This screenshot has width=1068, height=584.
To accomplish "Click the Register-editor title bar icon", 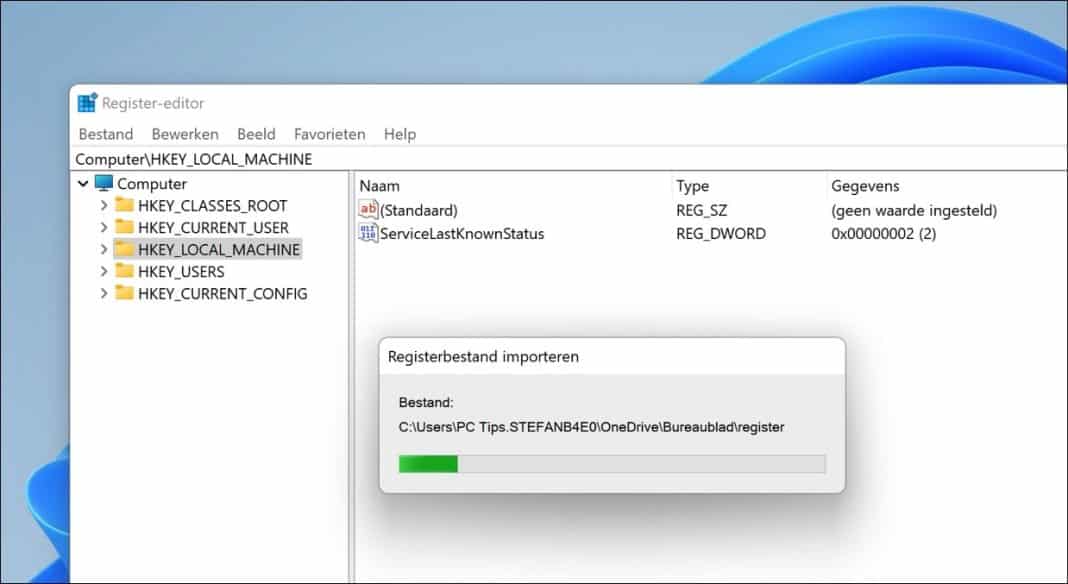I will click(88, 102).
